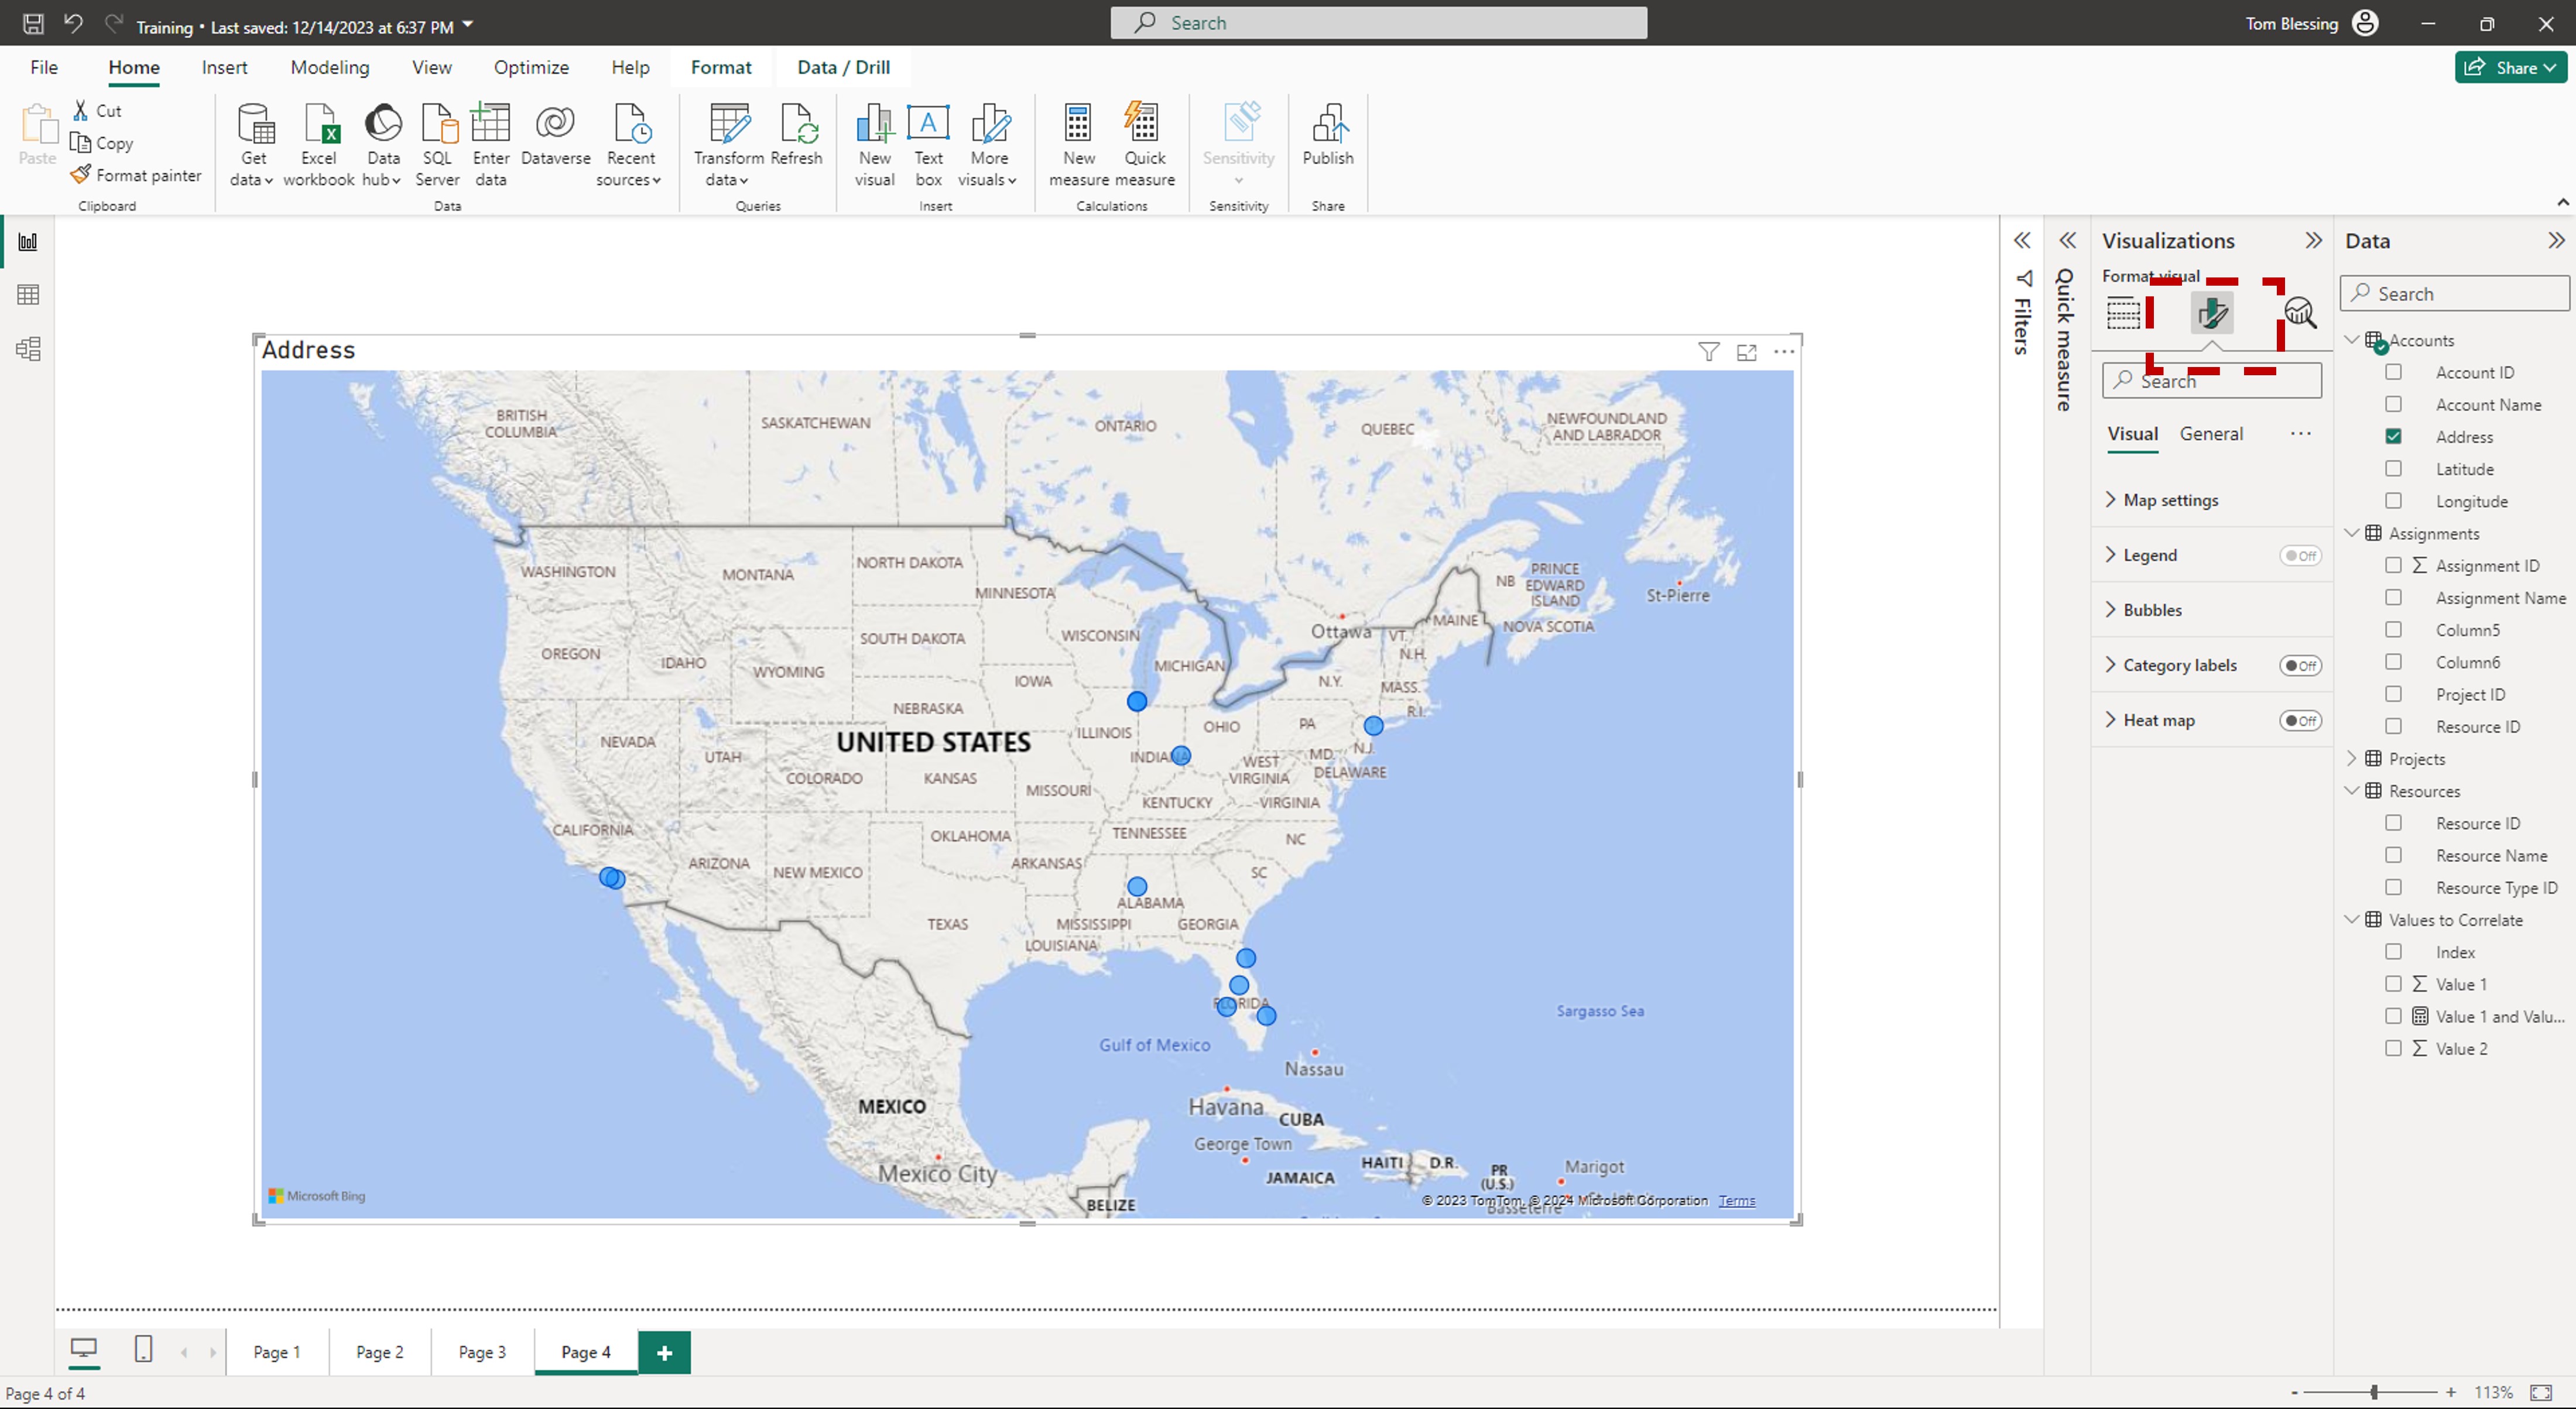Switch to the Modeling ribbon tab
Image resolution: width=2576 pixels, height=1409 pixels.
[329, 67]
